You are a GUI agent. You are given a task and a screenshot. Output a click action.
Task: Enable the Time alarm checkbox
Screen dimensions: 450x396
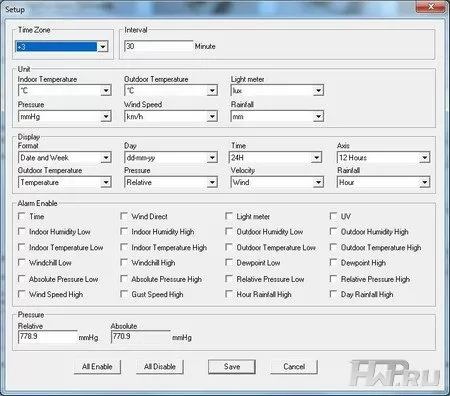22,216
